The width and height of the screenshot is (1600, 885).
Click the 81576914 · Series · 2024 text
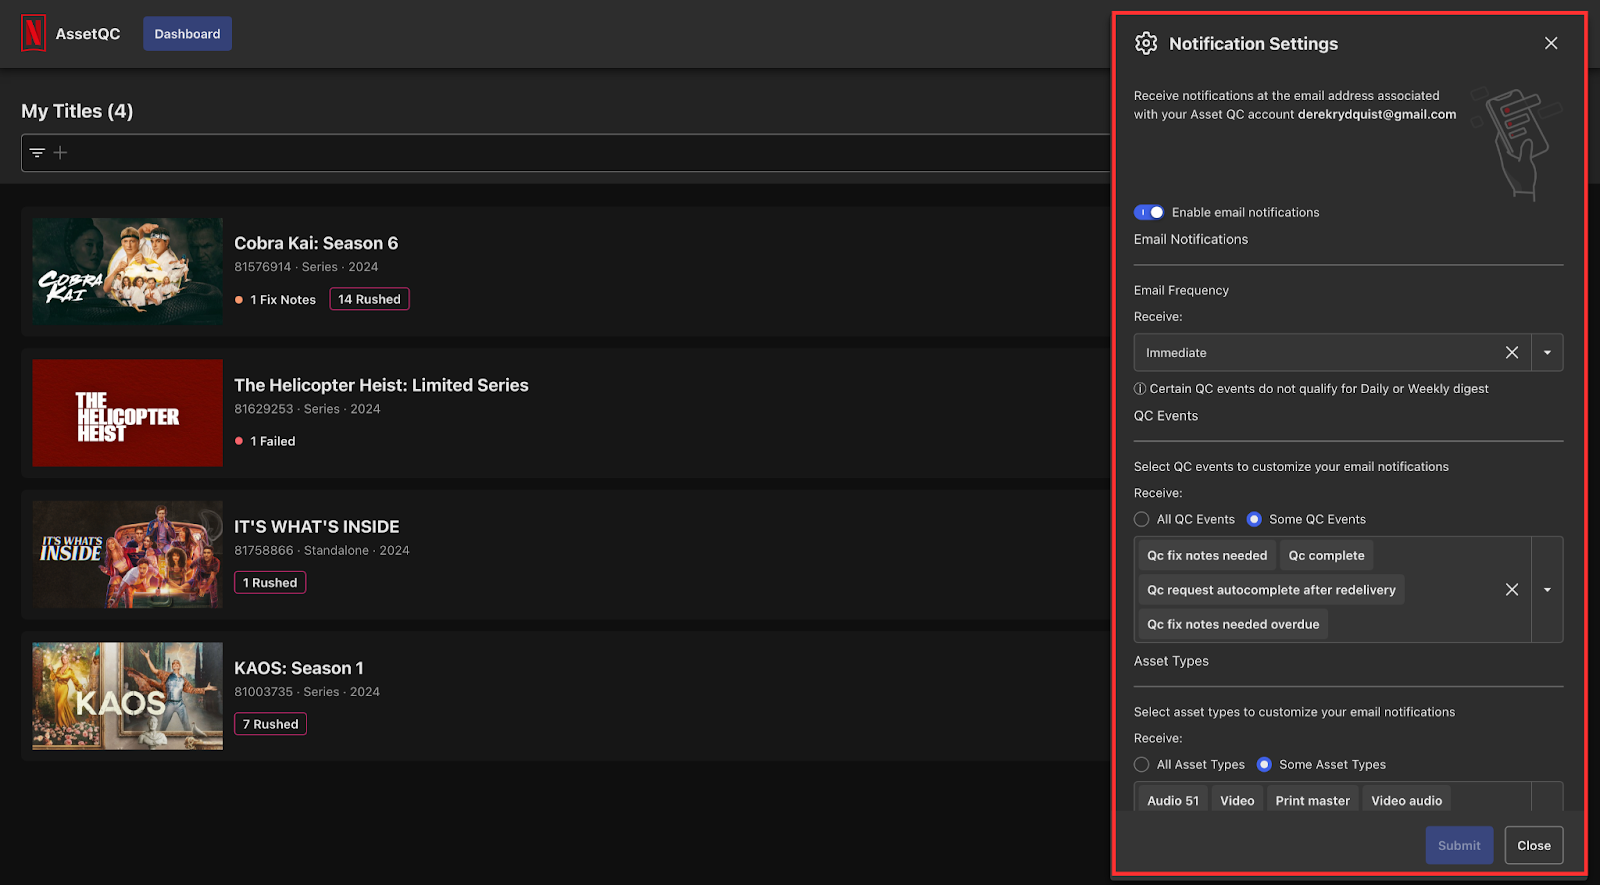point(306,267)
